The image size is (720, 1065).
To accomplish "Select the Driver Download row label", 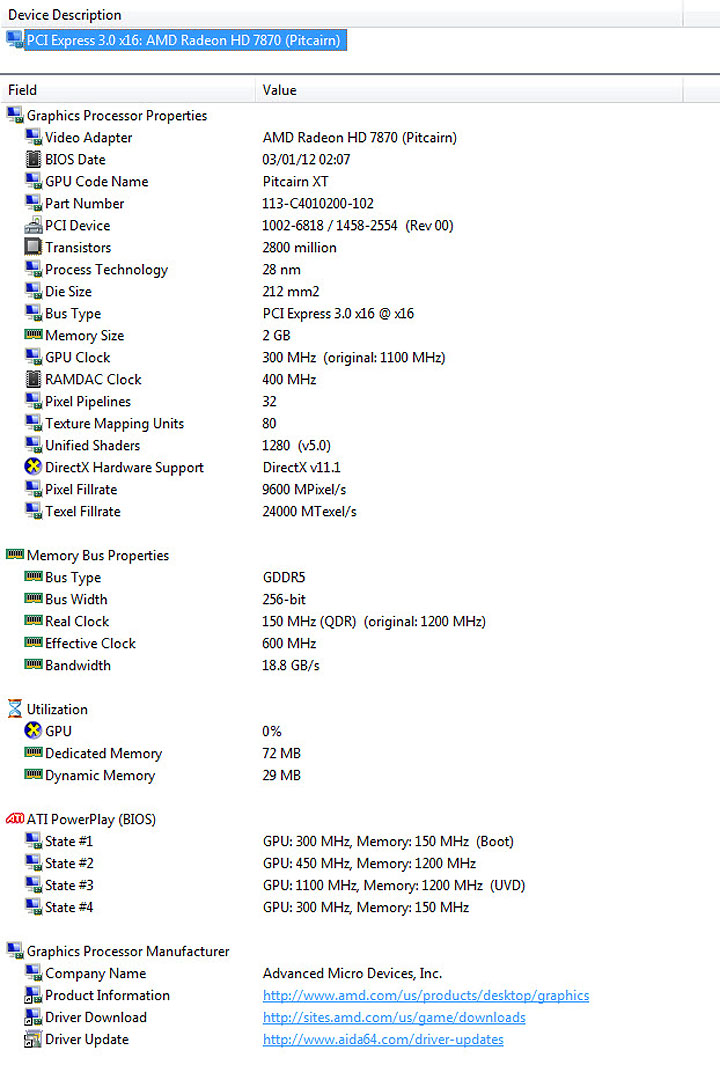I will pos(96,1017).
